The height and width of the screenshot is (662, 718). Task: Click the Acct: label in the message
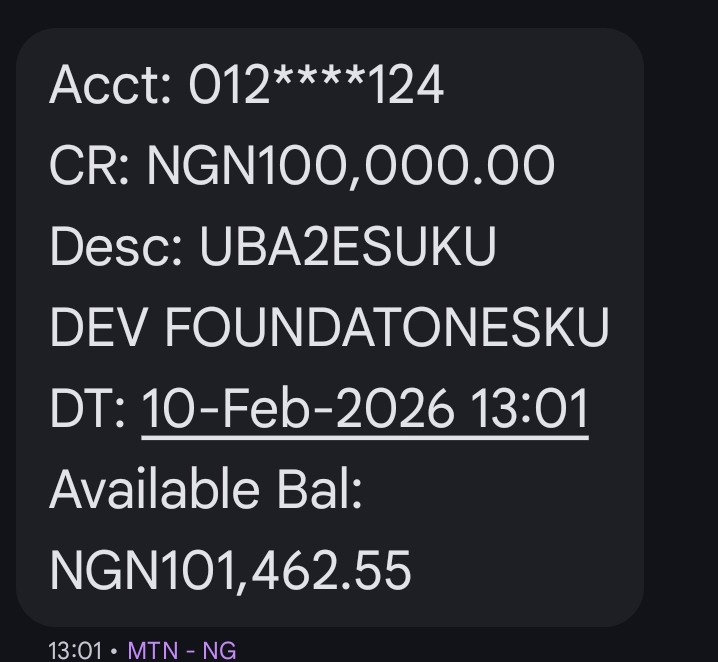pos(112,86)
